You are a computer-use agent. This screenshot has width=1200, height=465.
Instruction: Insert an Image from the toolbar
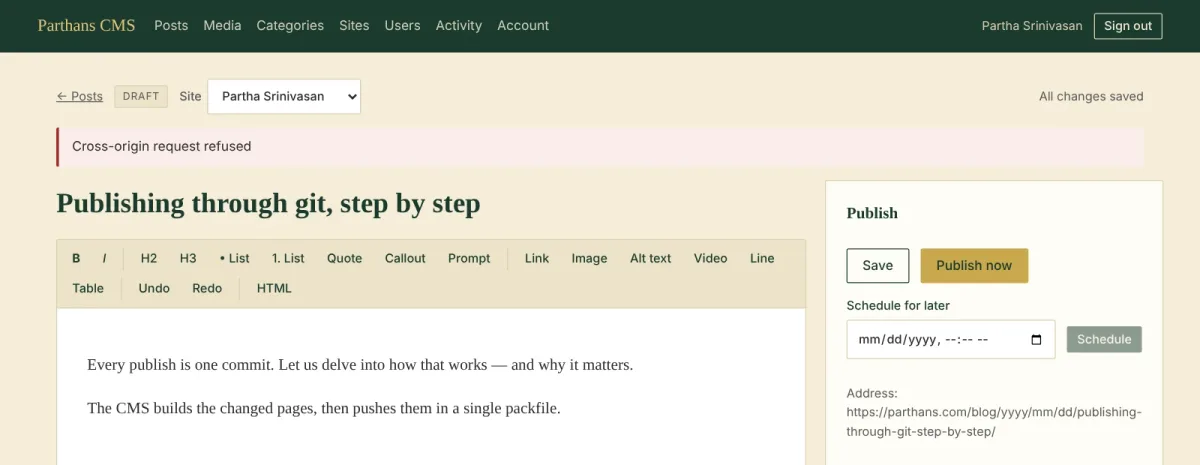click(589, 258)
